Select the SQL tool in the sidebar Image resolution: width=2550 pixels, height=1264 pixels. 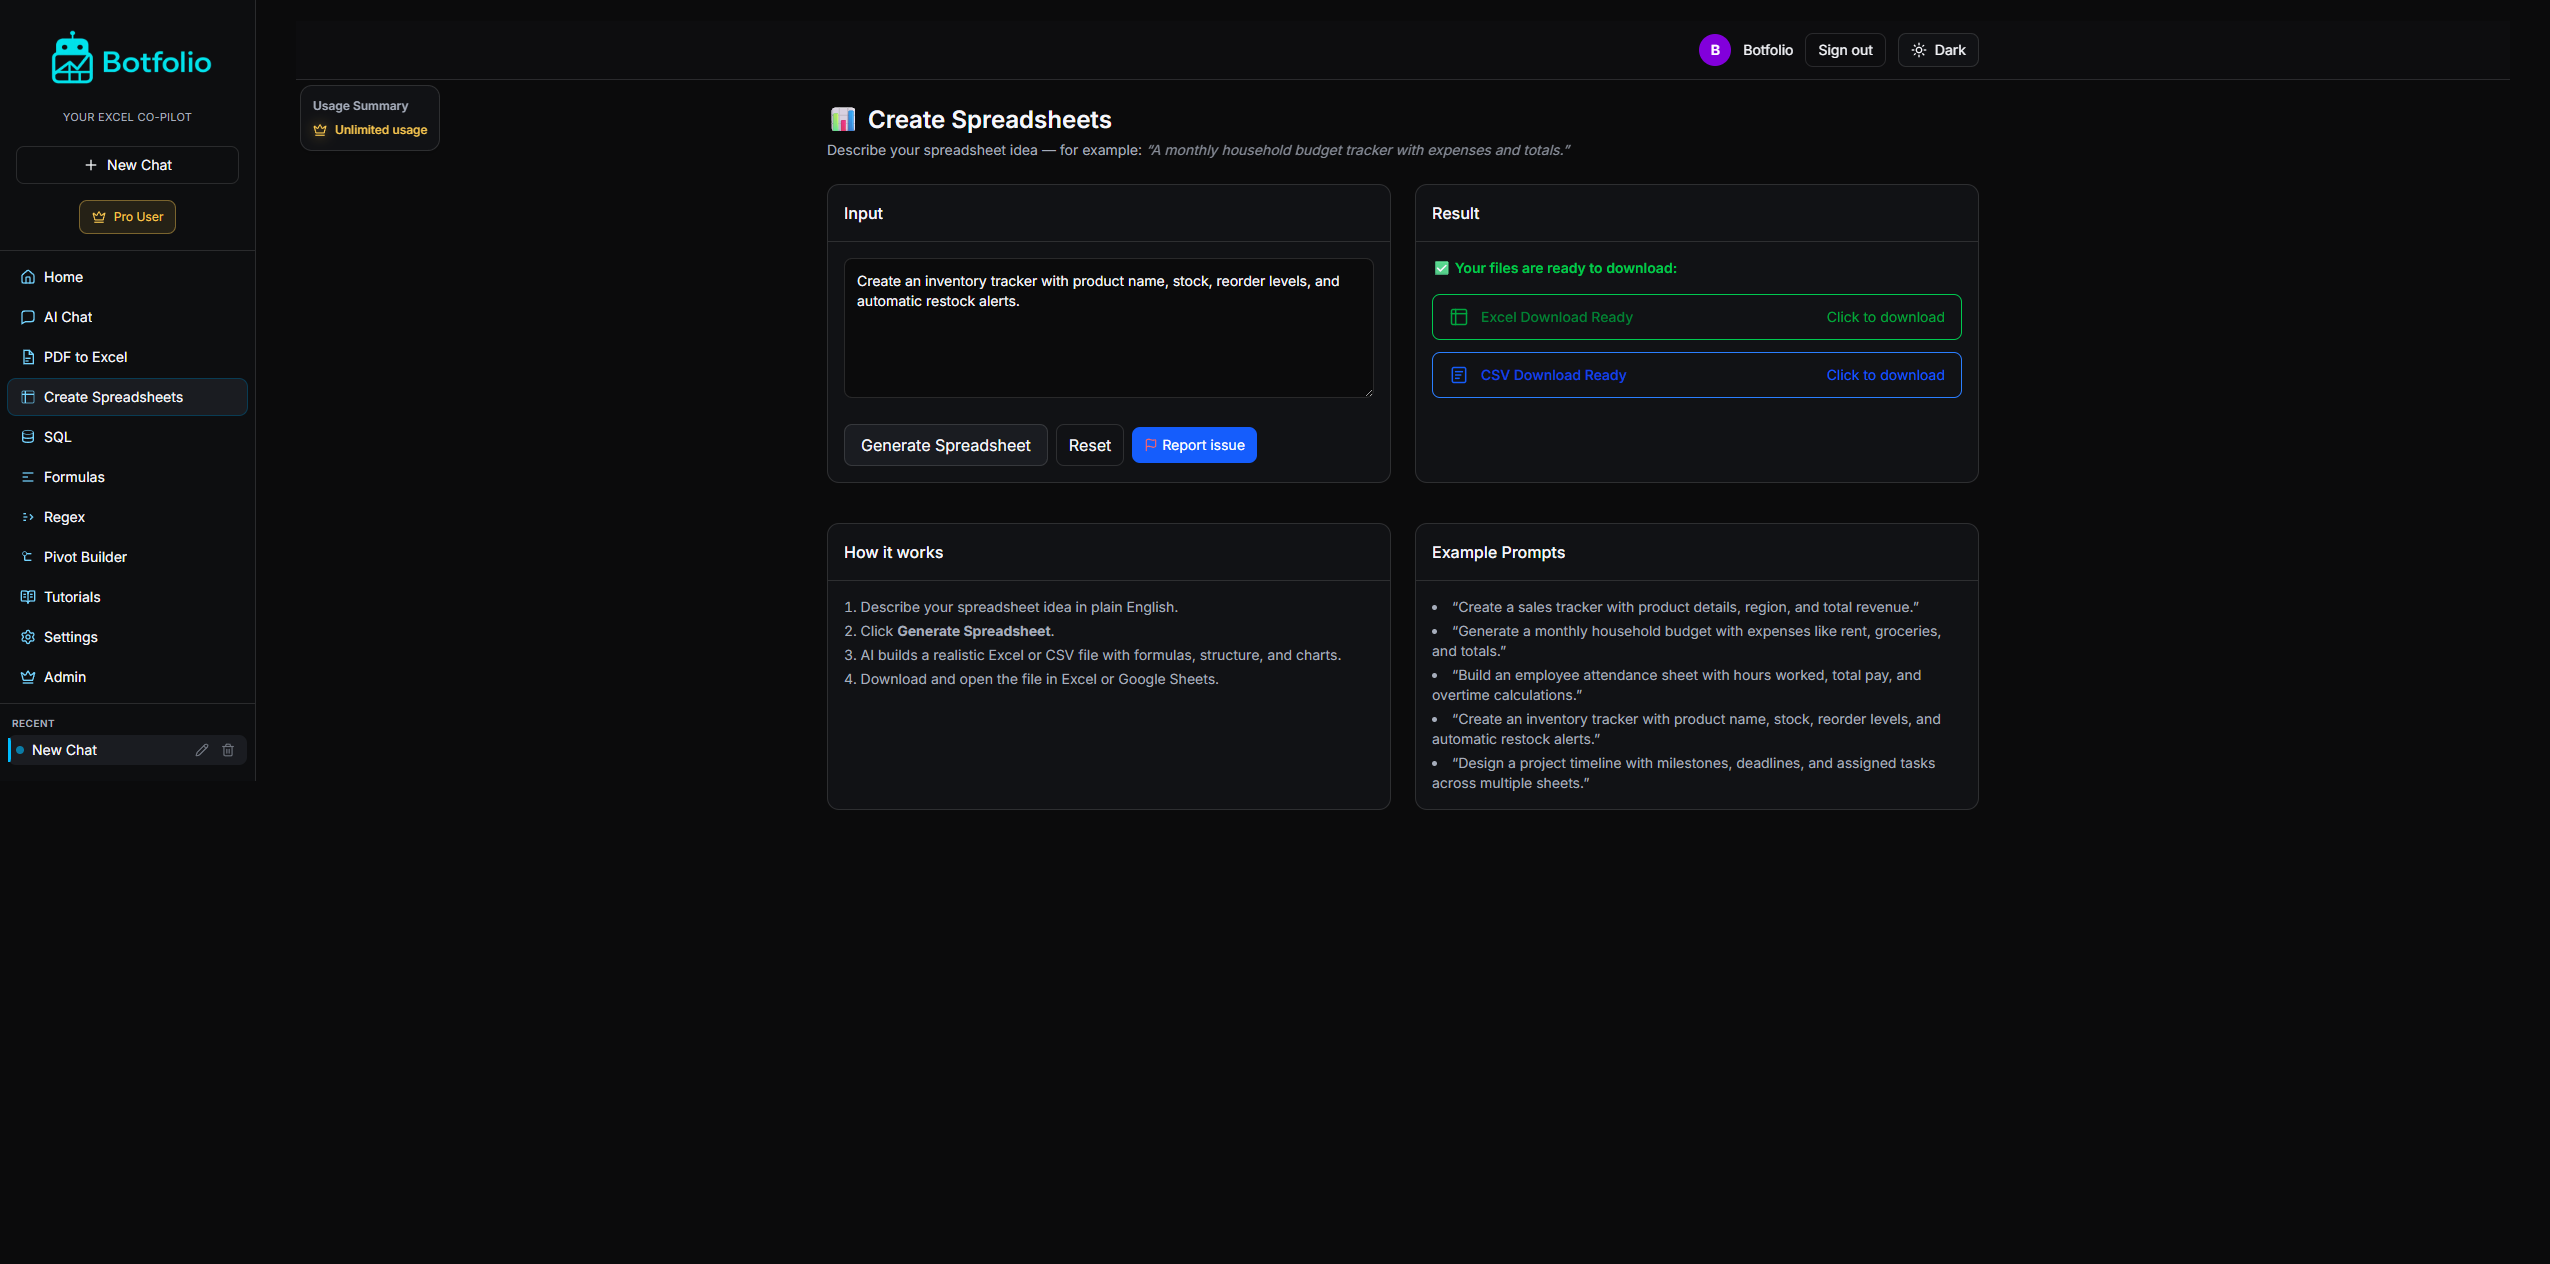pyautogui.click(x=58, y=437)
